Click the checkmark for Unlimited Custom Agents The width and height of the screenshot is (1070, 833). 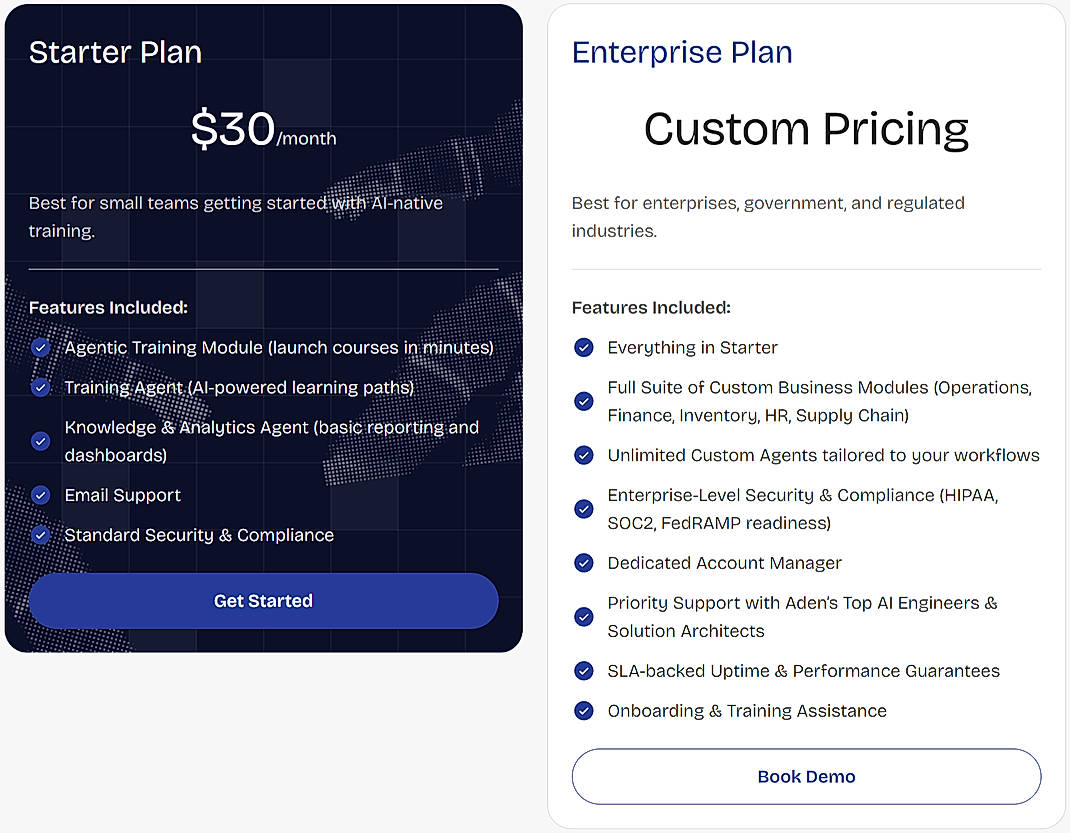click(x=584, y=455)
